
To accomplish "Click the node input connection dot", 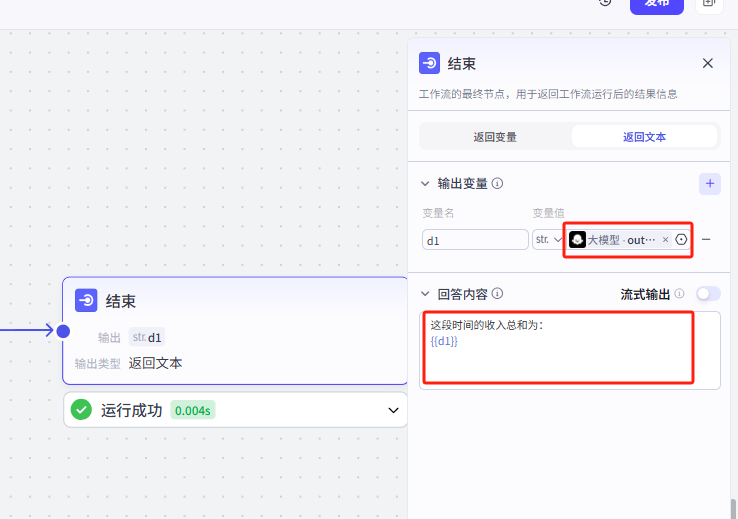I will point(63,331).
